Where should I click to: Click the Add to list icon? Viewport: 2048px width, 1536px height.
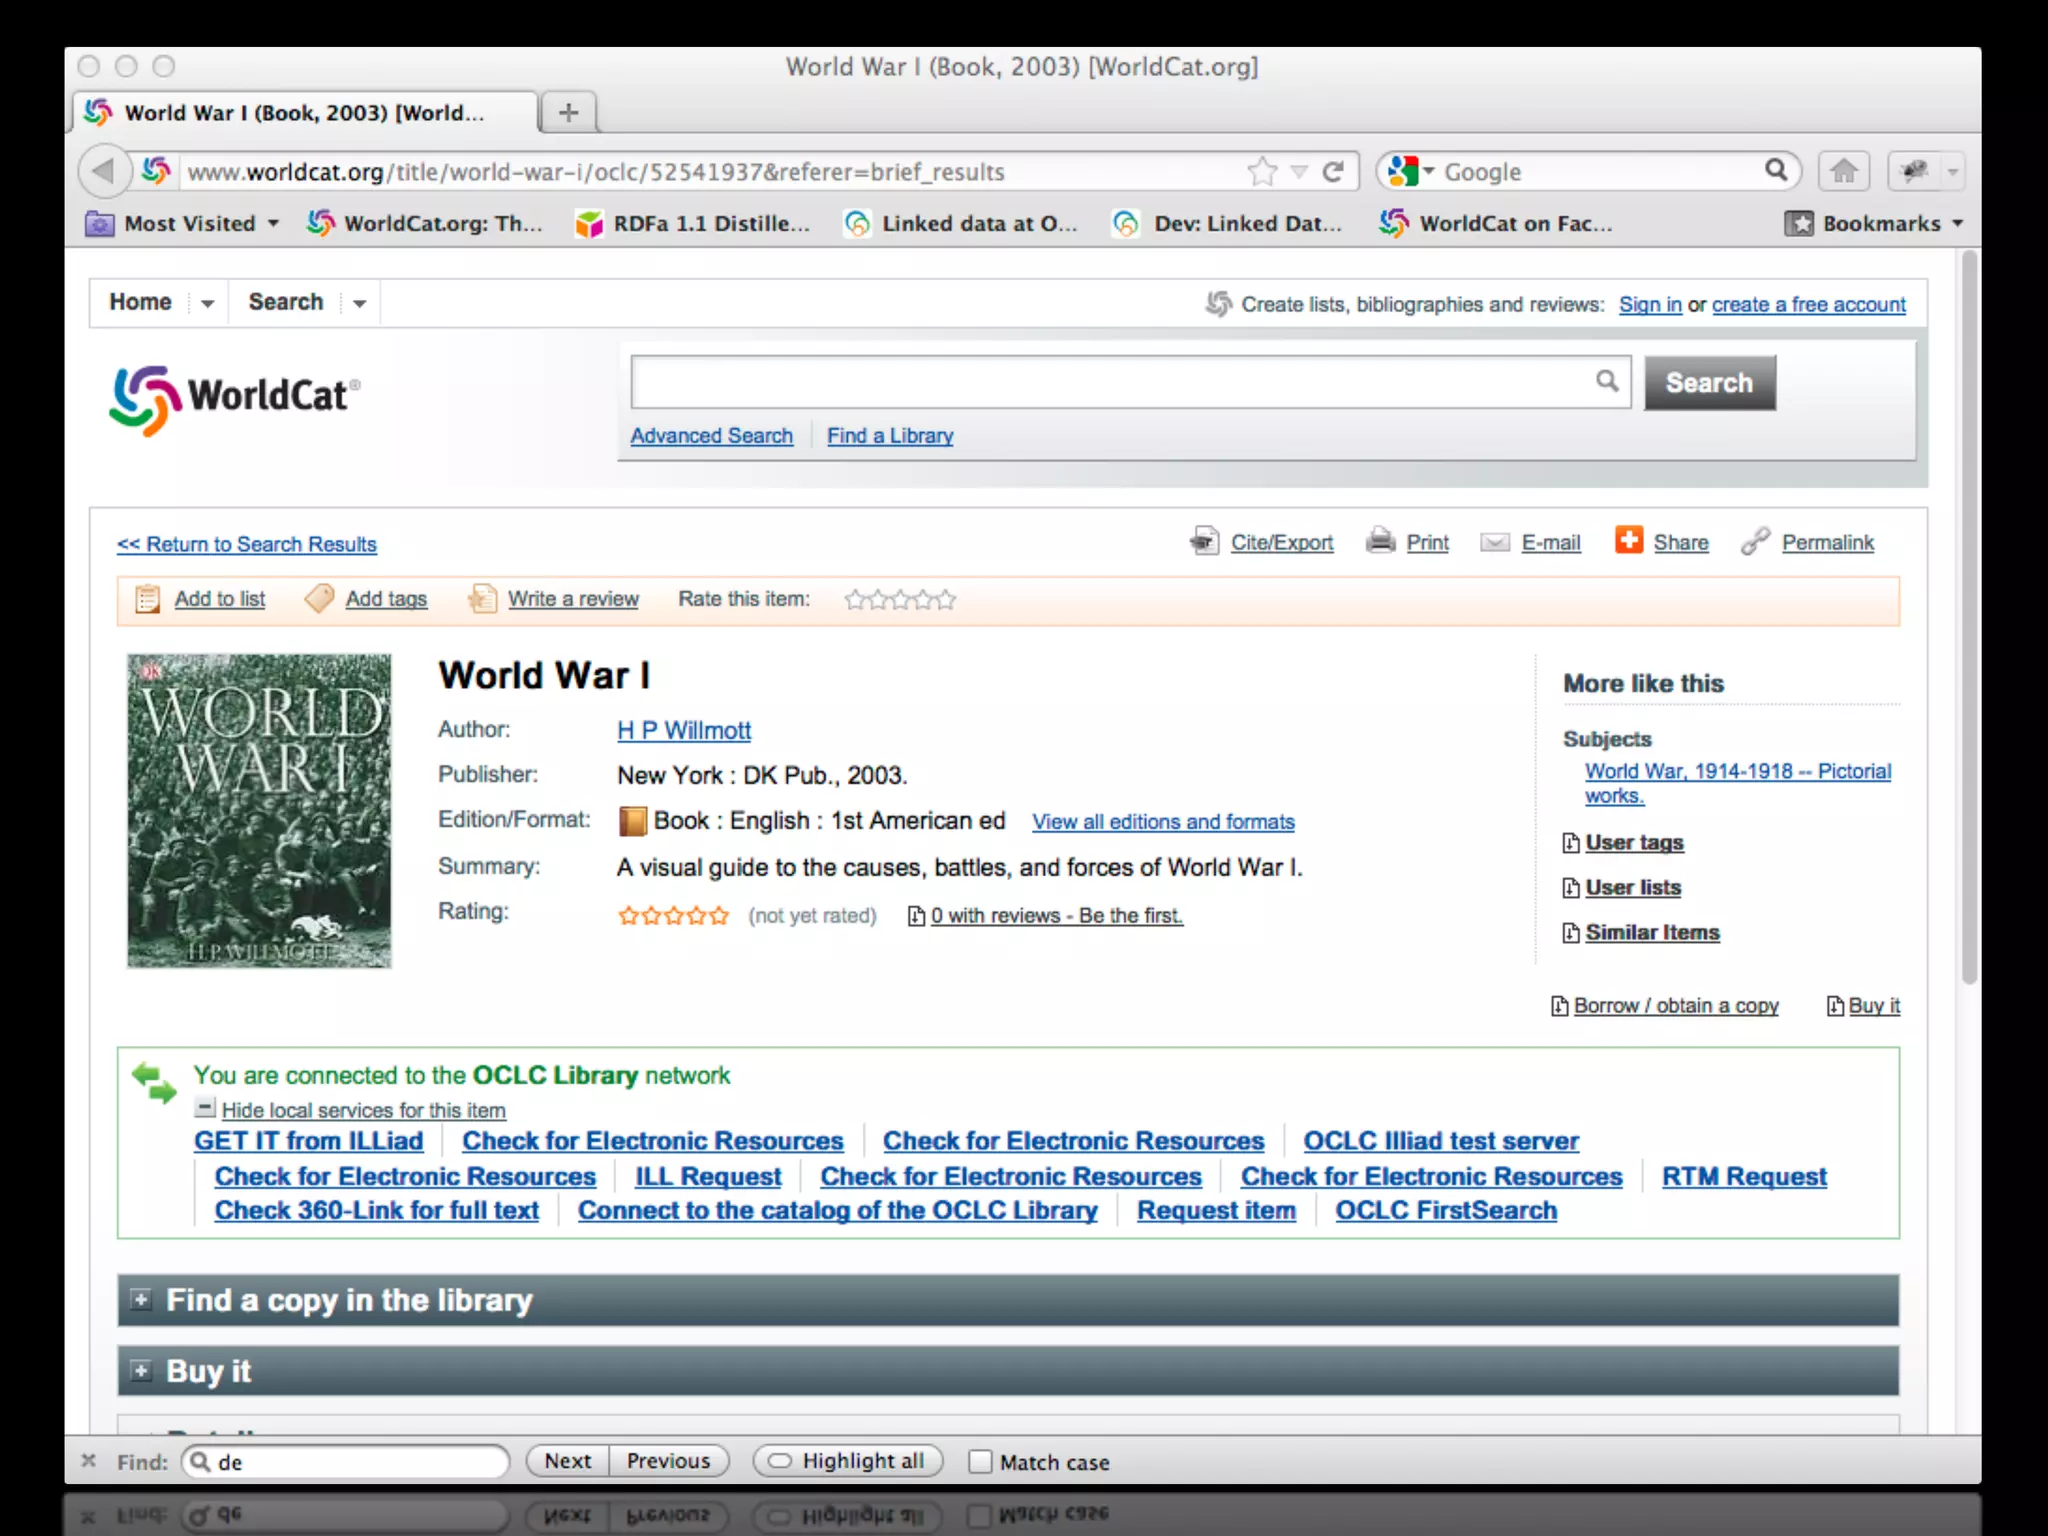point(147,599)
